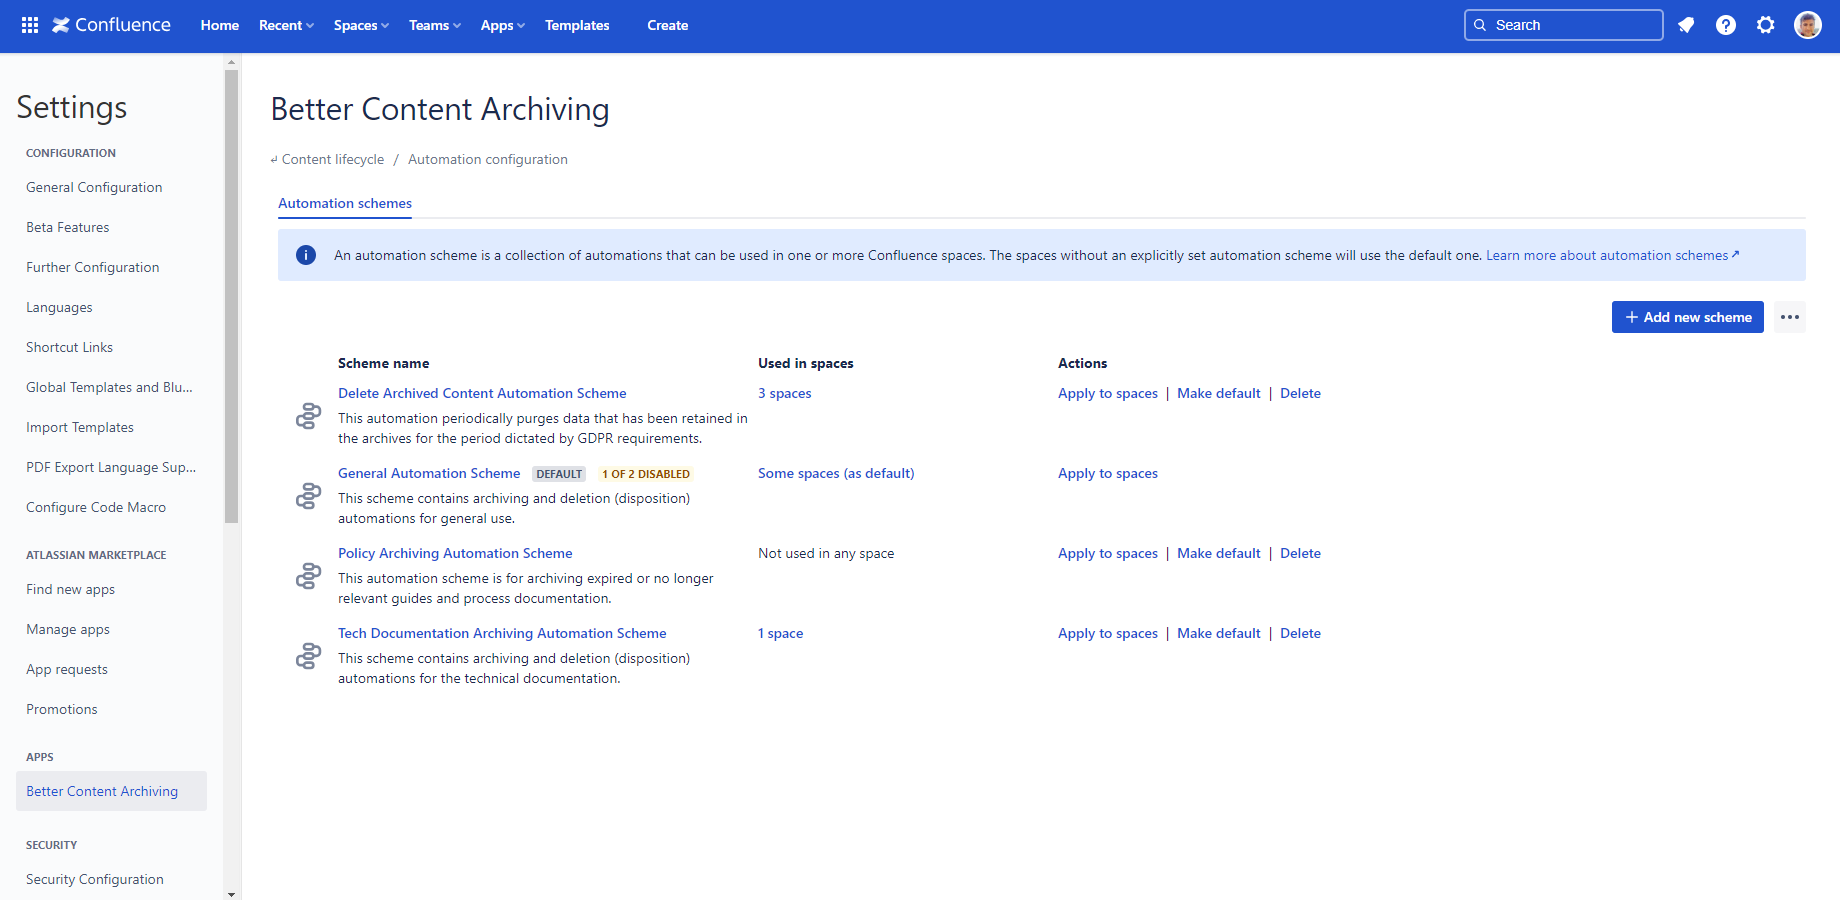This screenshot has height=900, width=1840.
Task: Make Policy Archiving scheme default
Action: (x=1219, y=553)
